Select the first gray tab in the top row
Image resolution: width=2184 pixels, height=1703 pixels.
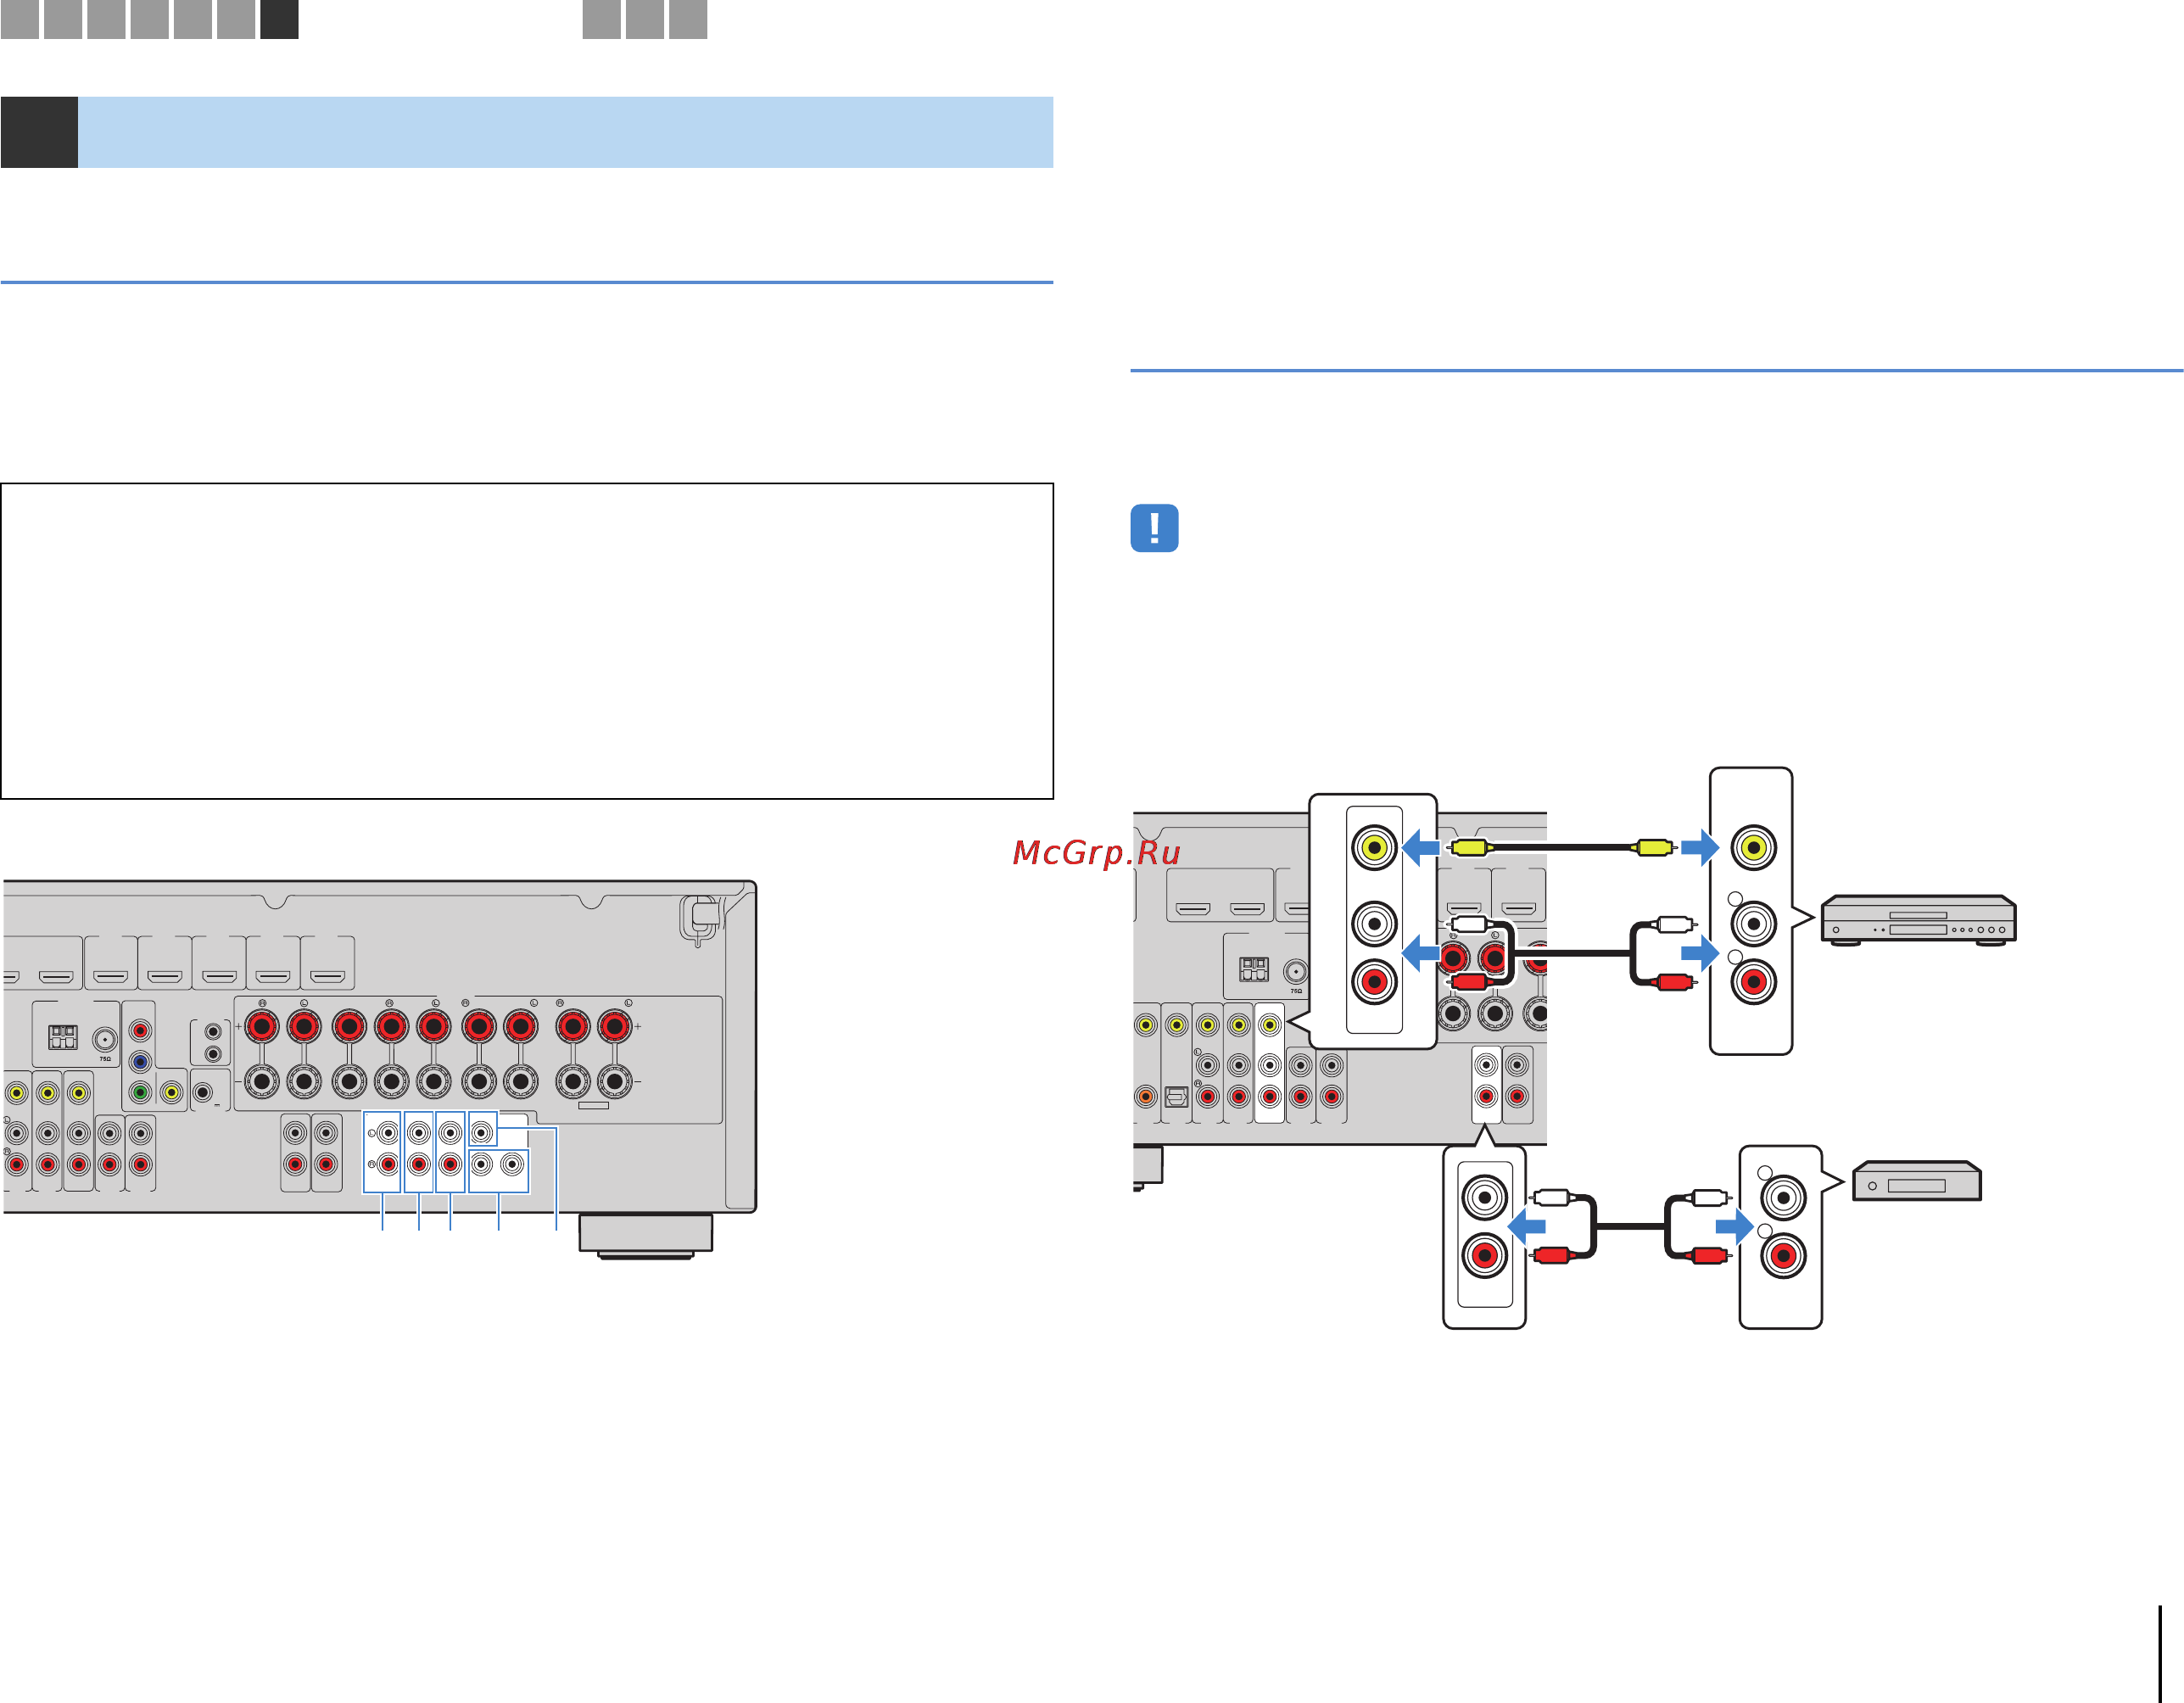pos(19,19)
